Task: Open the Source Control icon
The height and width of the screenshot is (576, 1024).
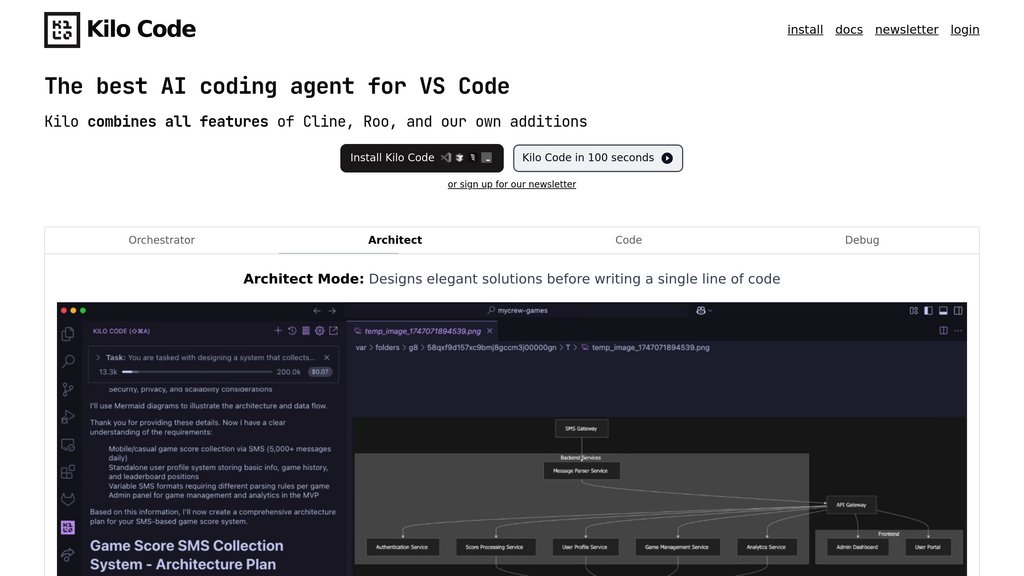Action: pos(68,389)
